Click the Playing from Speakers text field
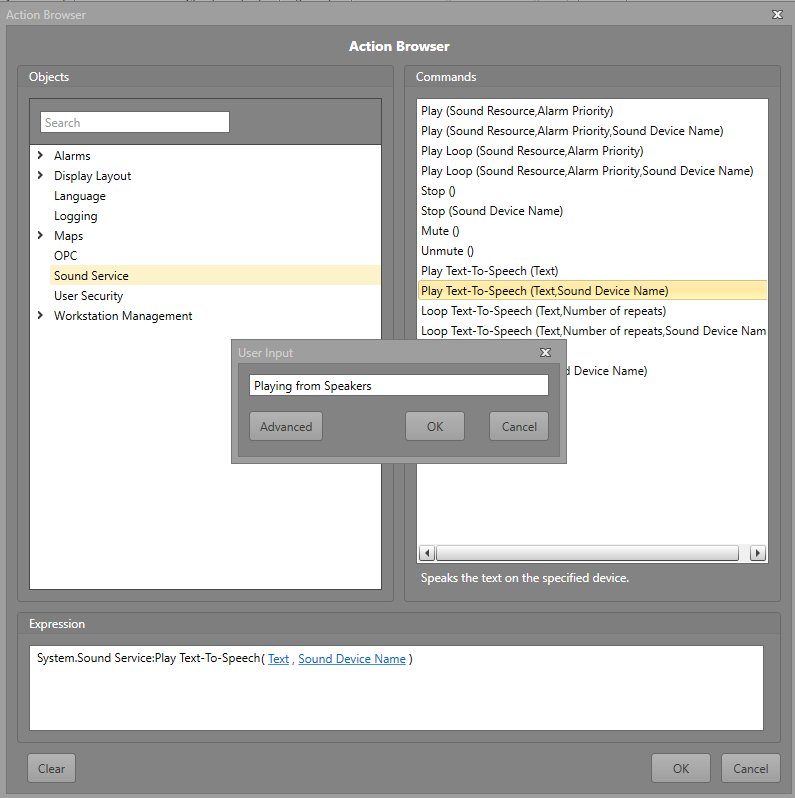 [398, 385]
